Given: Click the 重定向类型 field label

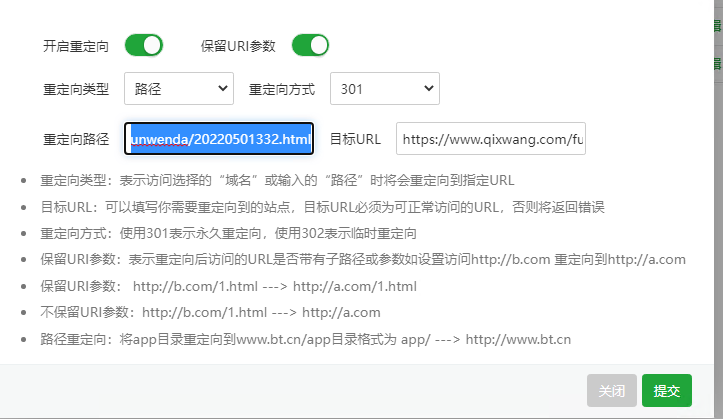Looking at the screenshot, I should coord(76,89).
